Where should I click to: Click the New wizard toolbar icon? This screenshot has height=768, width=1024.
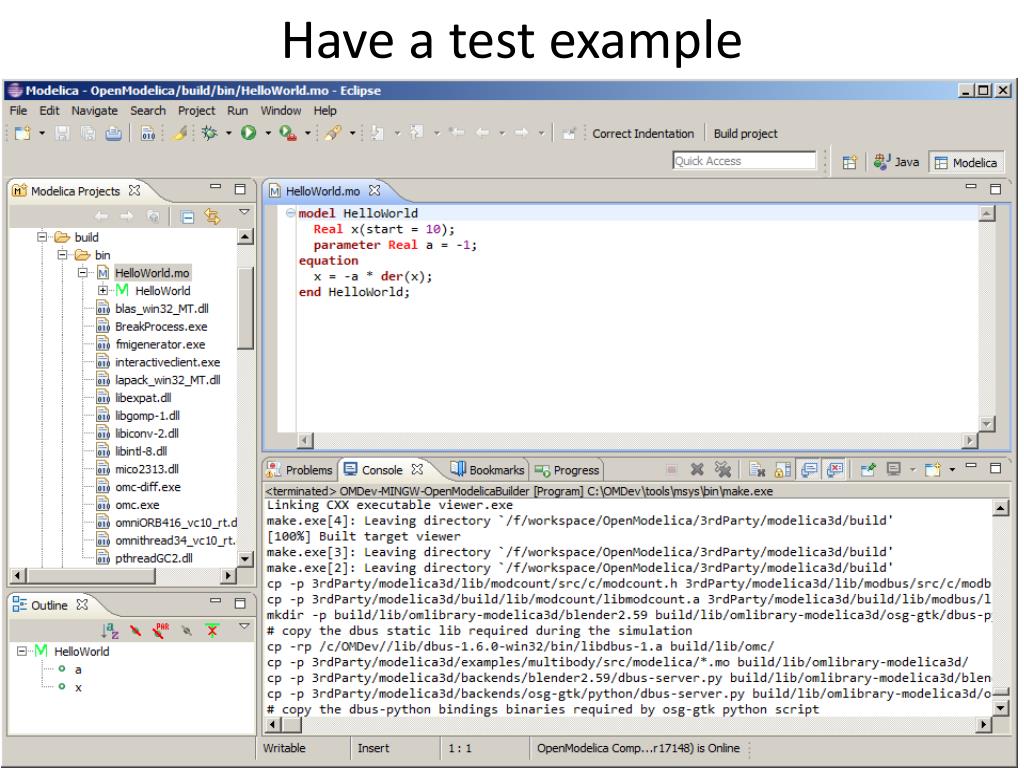coord(23,133)
